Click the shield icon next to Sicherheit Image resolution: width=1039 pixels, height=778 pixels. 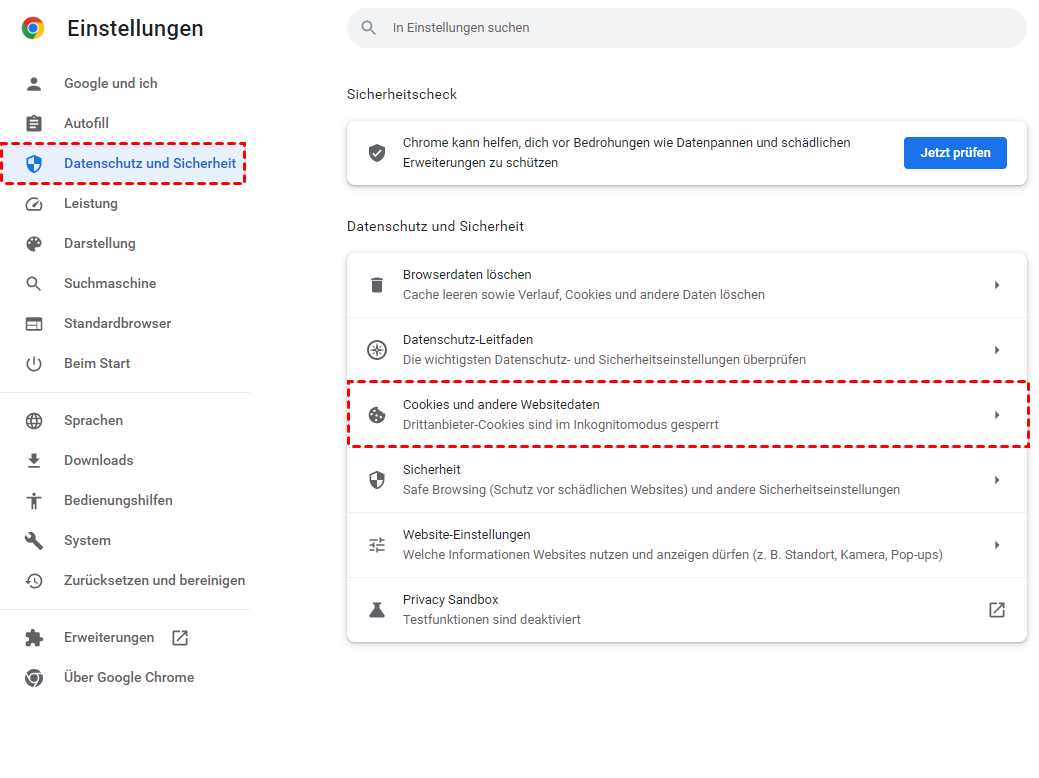pos(377,480)
